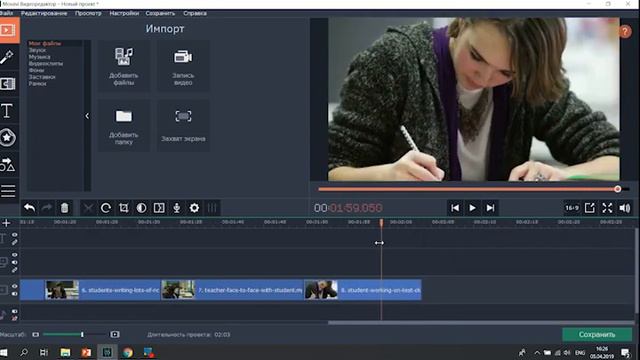Open the 16:9 aspect ratio dropdown

pyautogui.click(x=572, y=208)
